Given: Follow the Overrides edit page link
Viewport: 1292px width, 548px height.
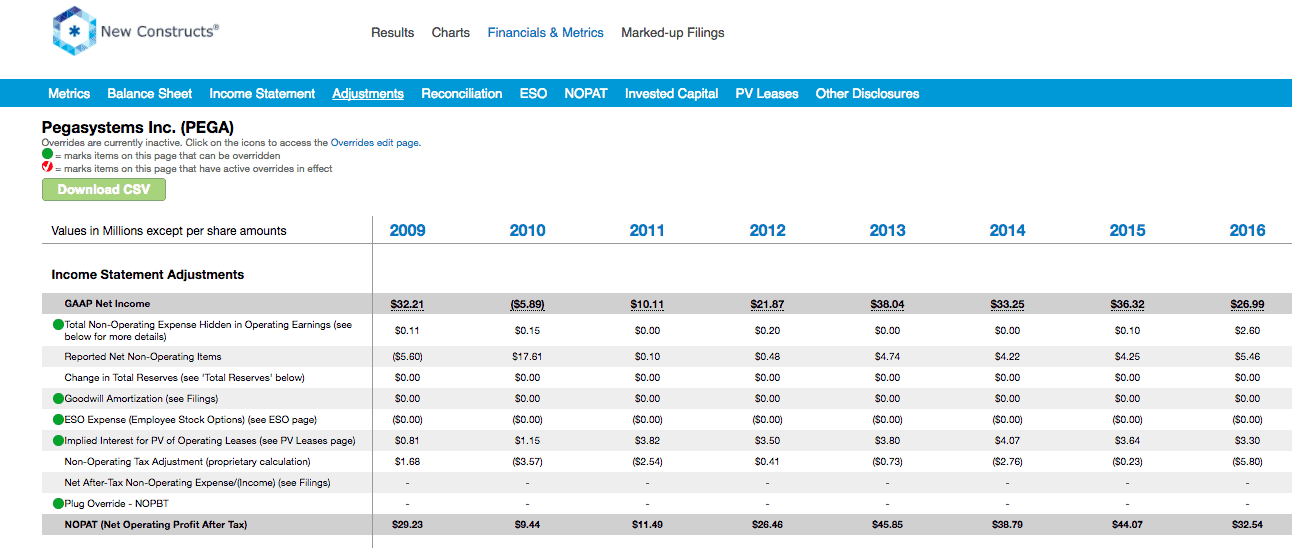Looking at the screenshot, I should 375,143.
